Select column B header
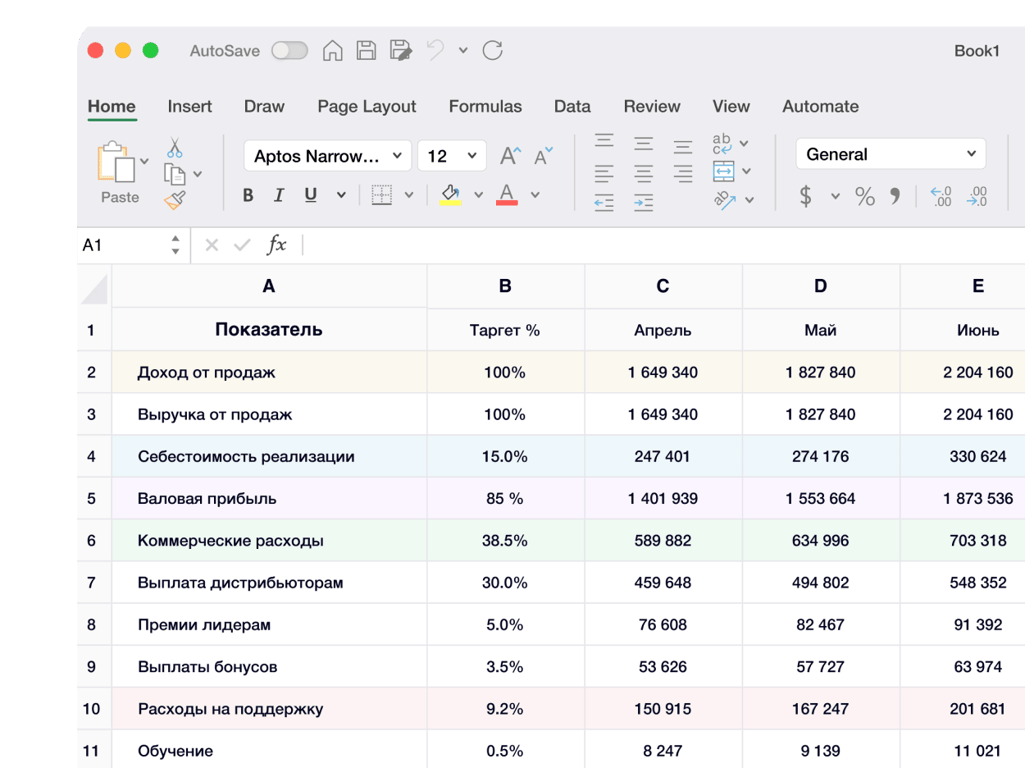The width and height of the screenshot is (1025, 768). coord(505,286)
